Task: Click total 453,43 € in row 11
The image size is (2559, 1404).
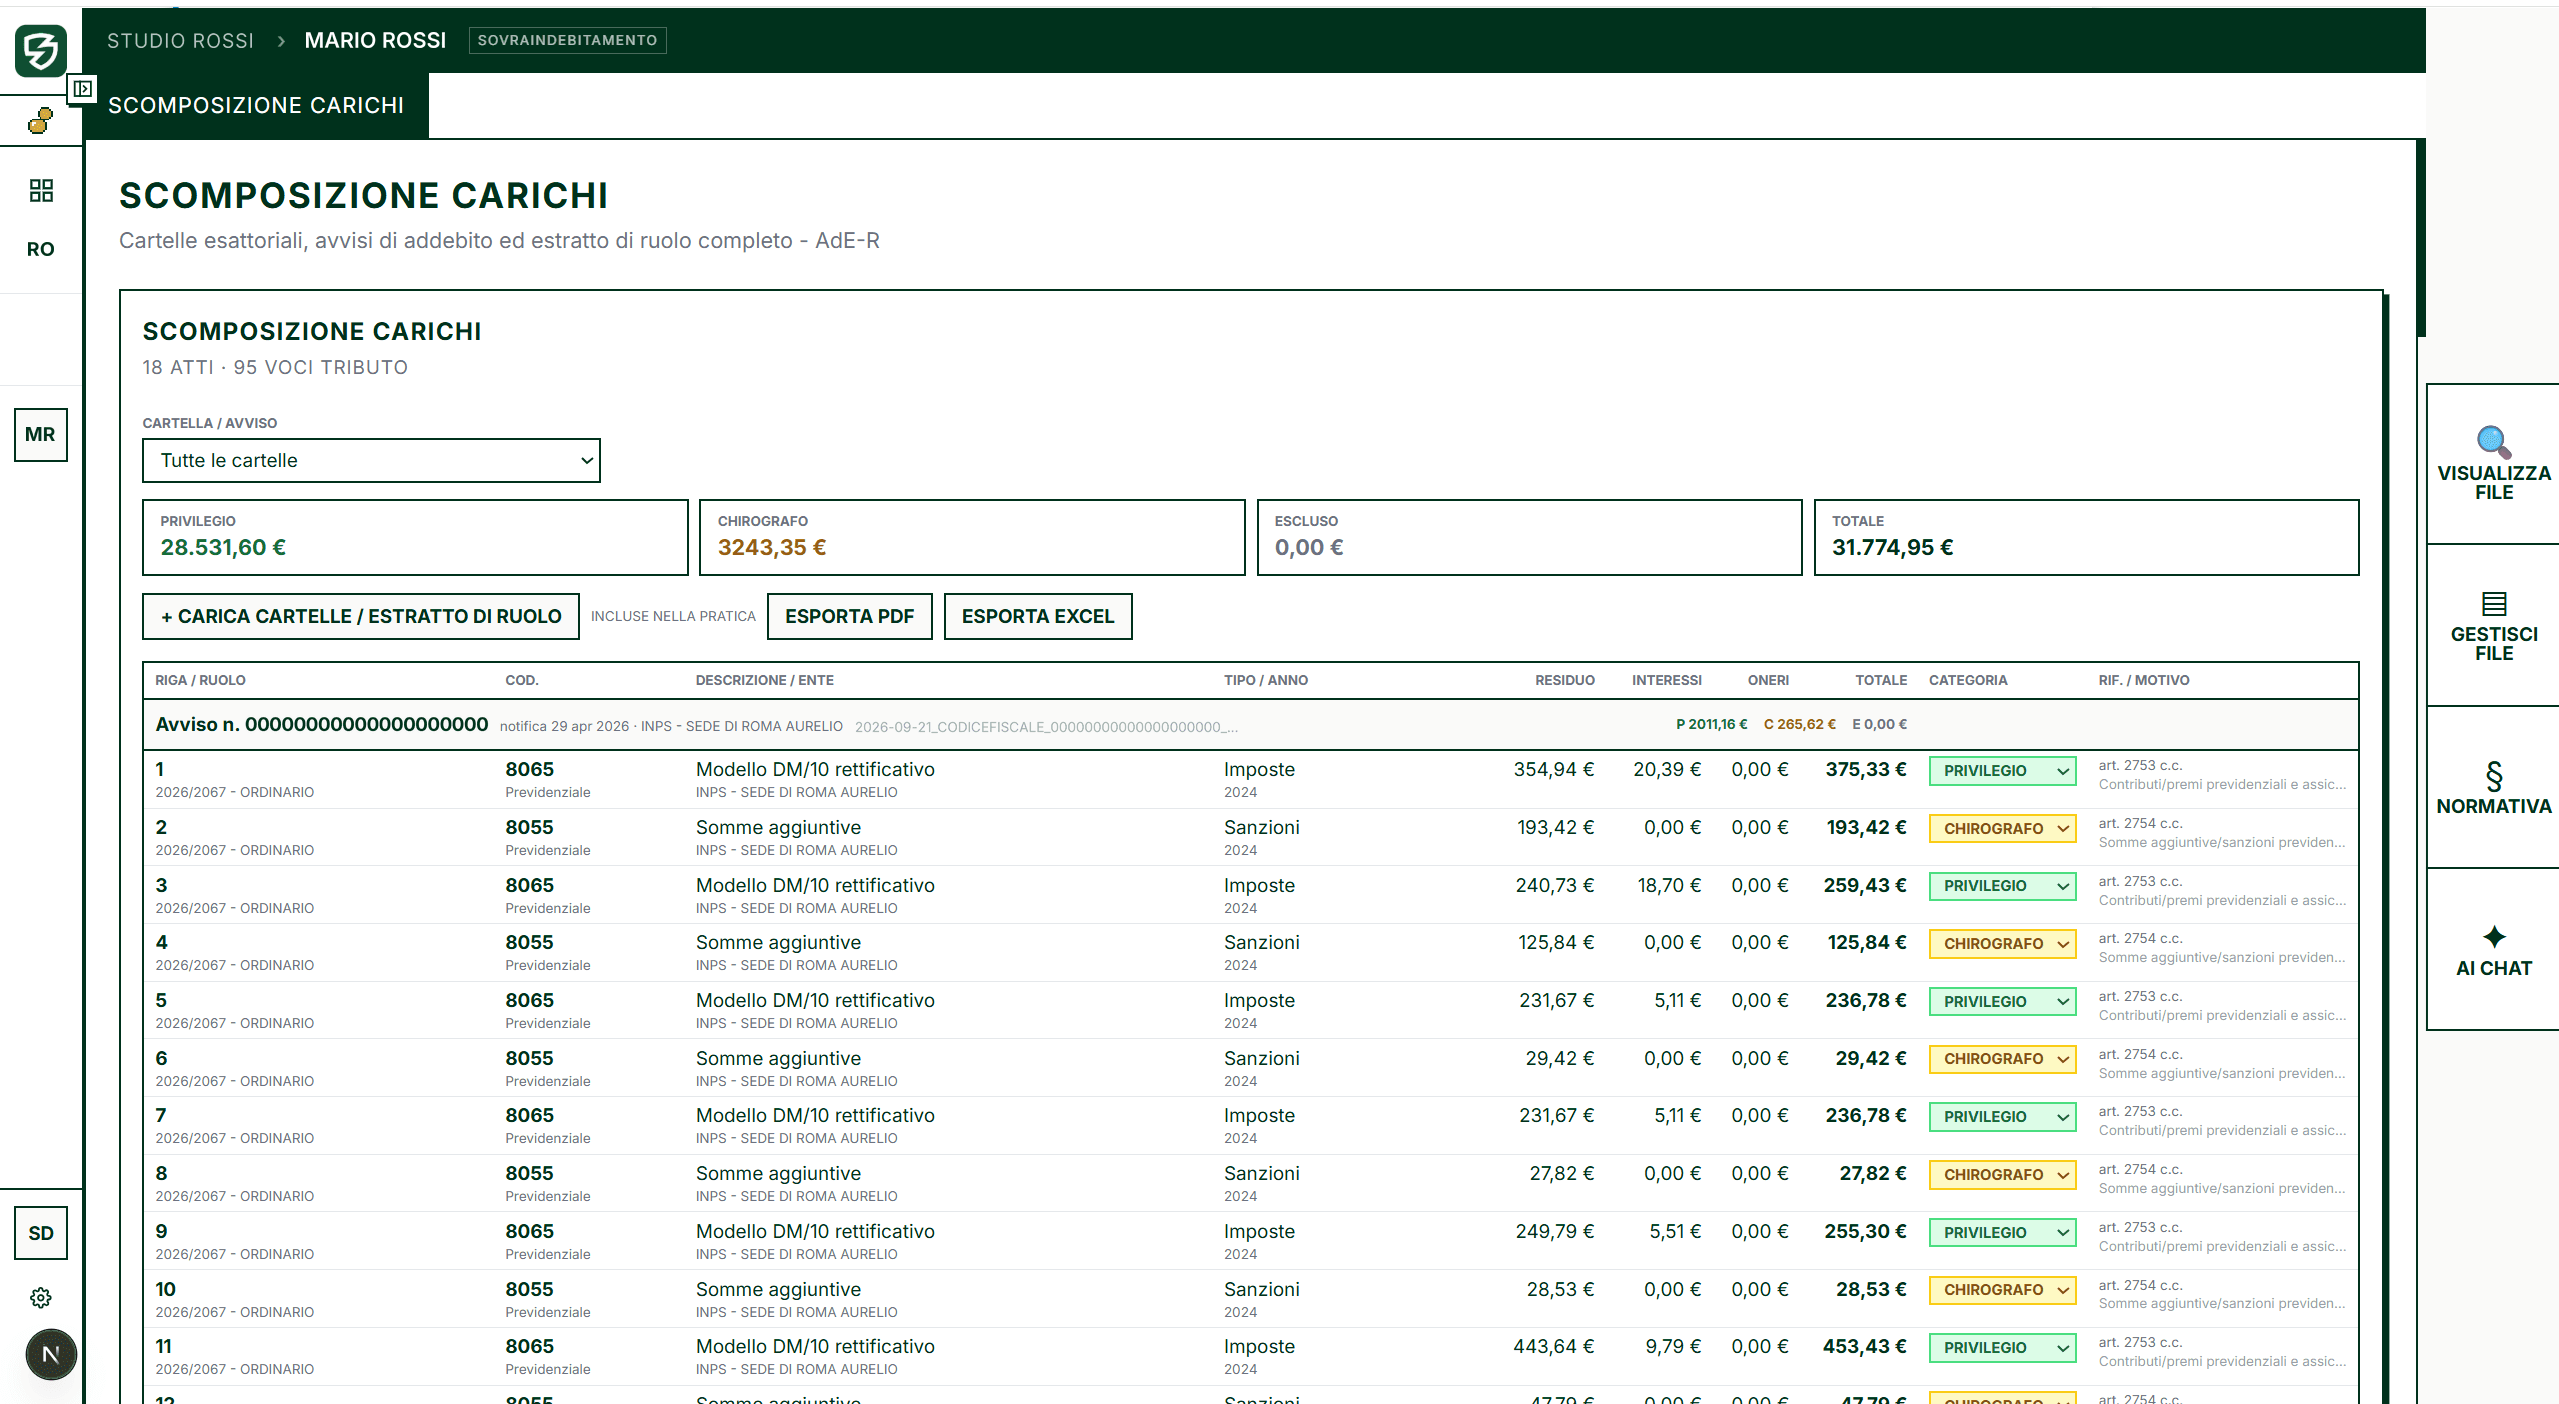Action: coord(1864,1346)
